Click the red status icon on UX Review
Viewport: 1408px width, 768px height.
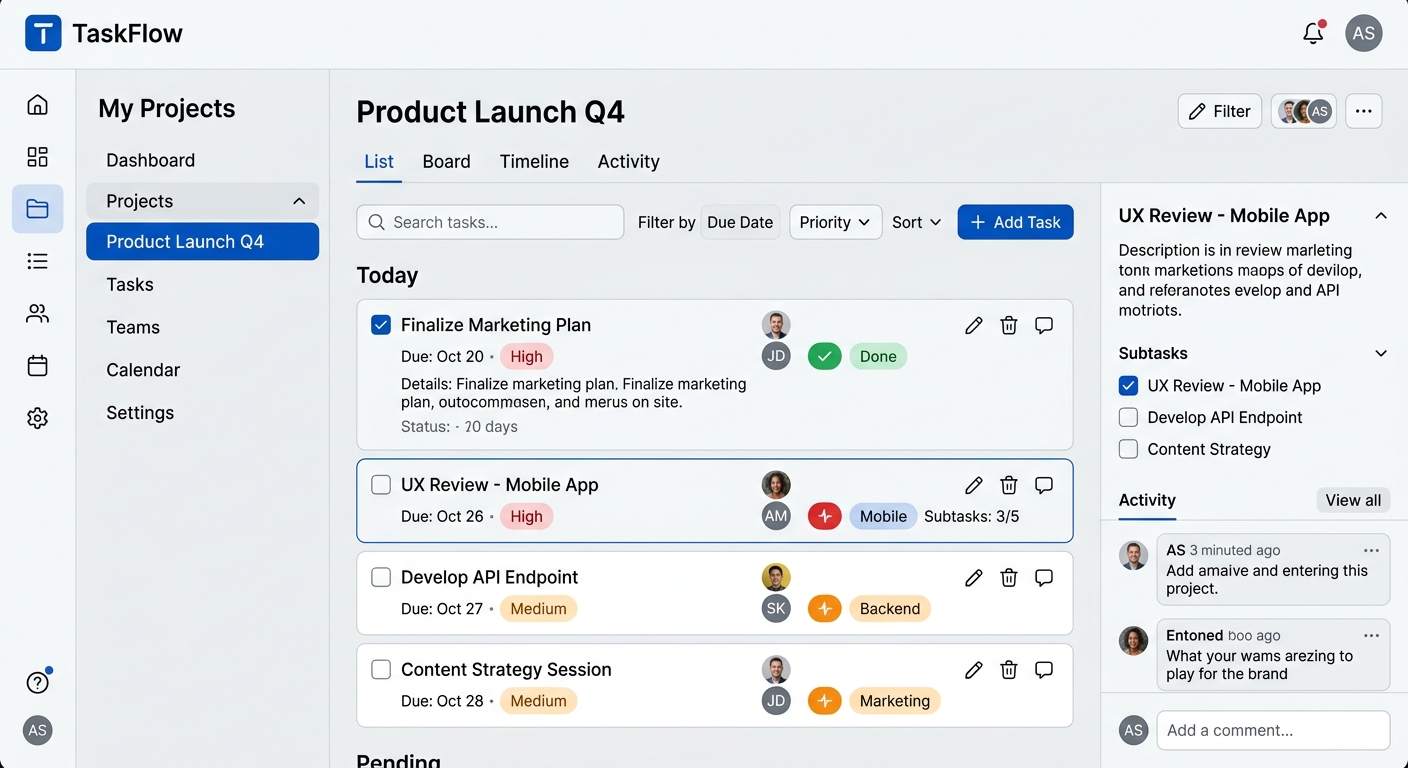tap(824, 516)
